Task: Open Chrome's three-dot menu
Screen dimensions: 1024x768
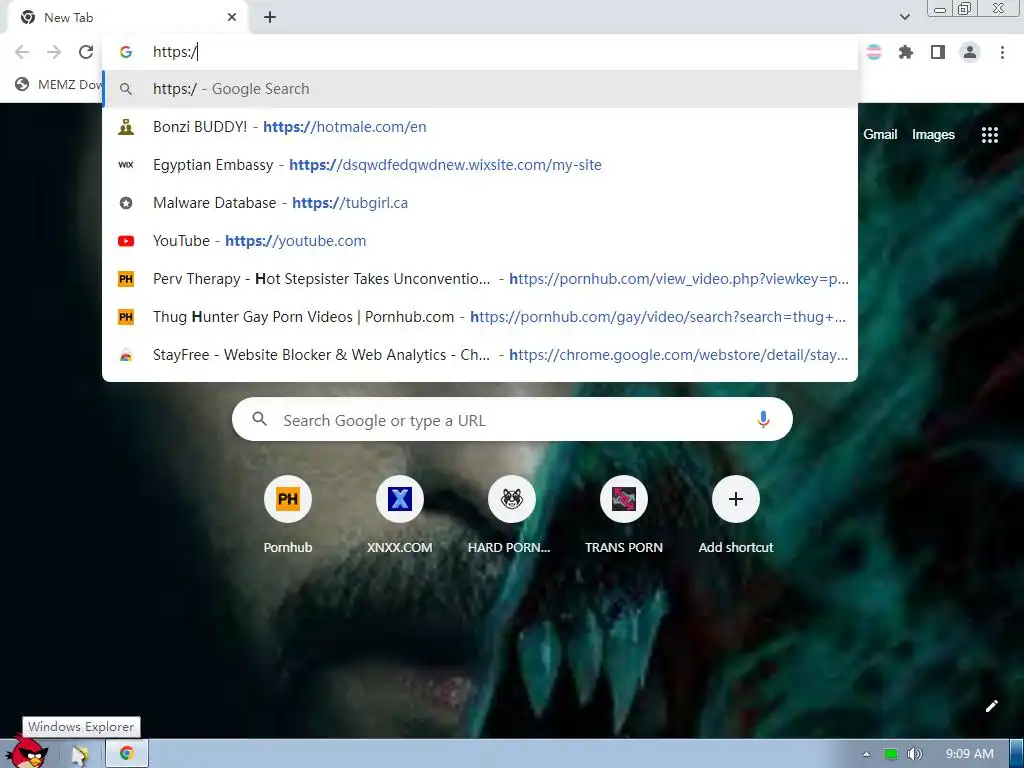Action: pyautogui.click(x=1002, y=52)
